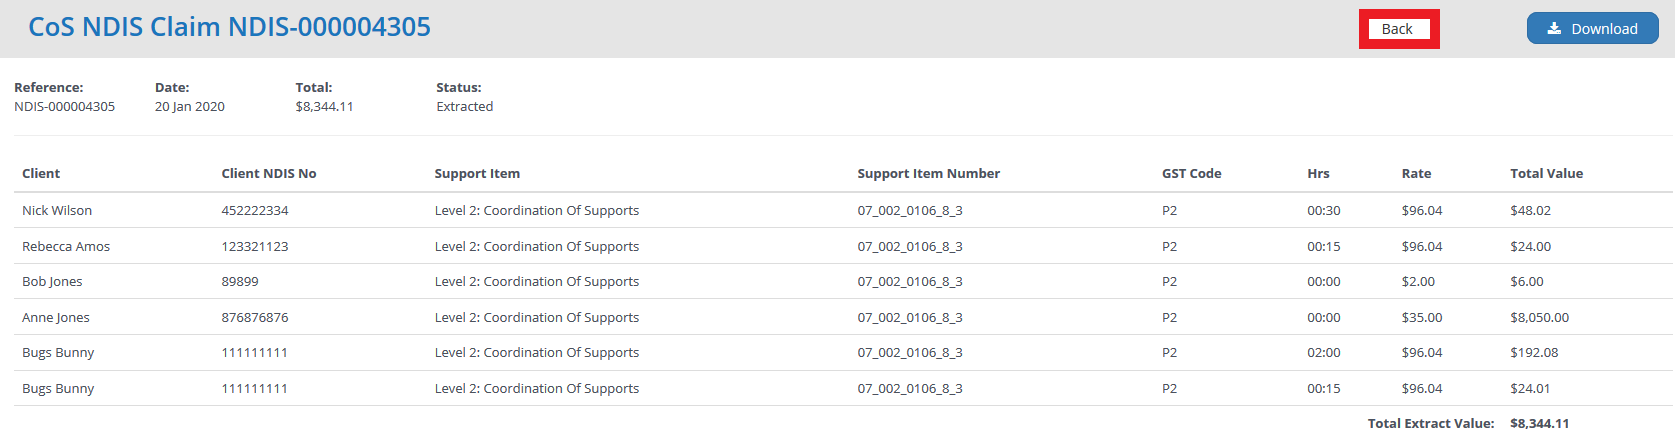Go back using the Back button
The height and width of the screenshot is (446, 1675).
[x=1397, y=29]
